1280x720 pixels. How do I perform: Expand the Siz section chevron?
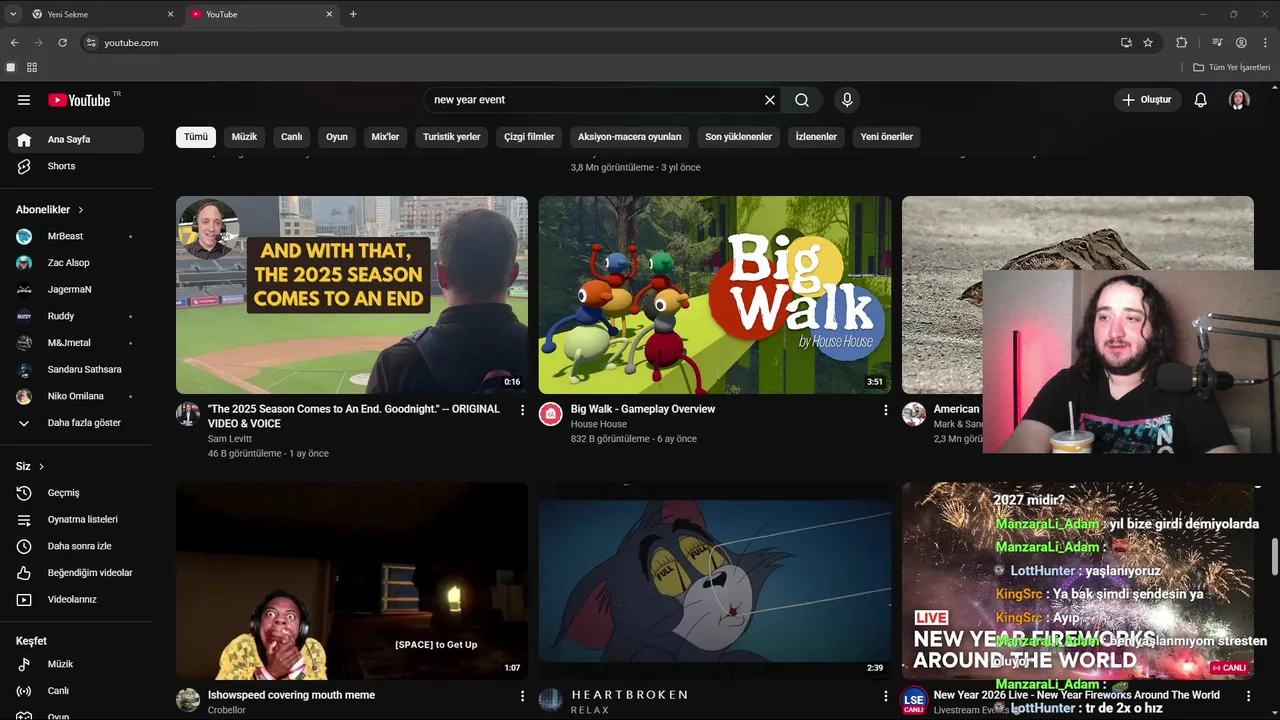pos(41,467)
